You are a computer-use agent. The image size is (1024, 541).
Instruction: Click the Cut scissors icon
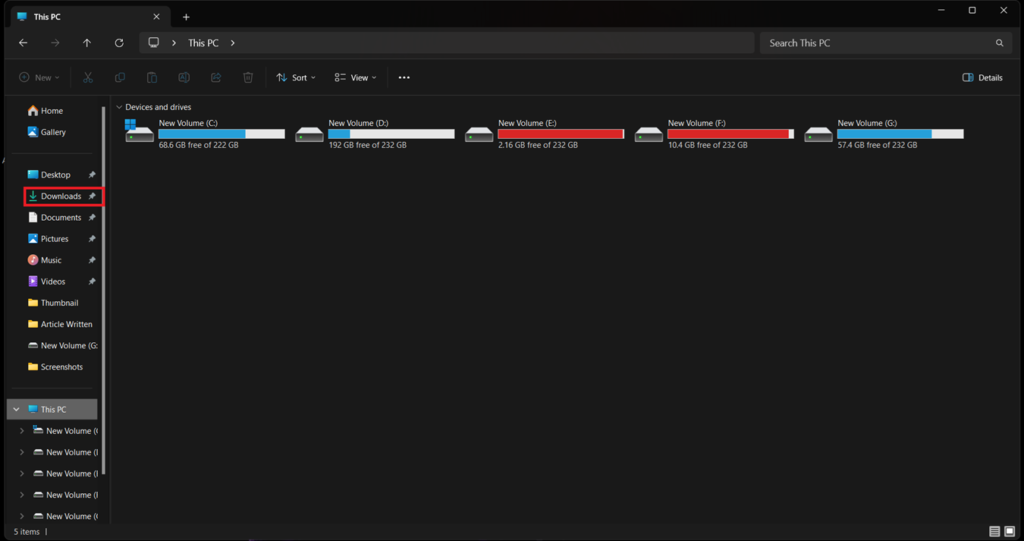click(88, 78)
